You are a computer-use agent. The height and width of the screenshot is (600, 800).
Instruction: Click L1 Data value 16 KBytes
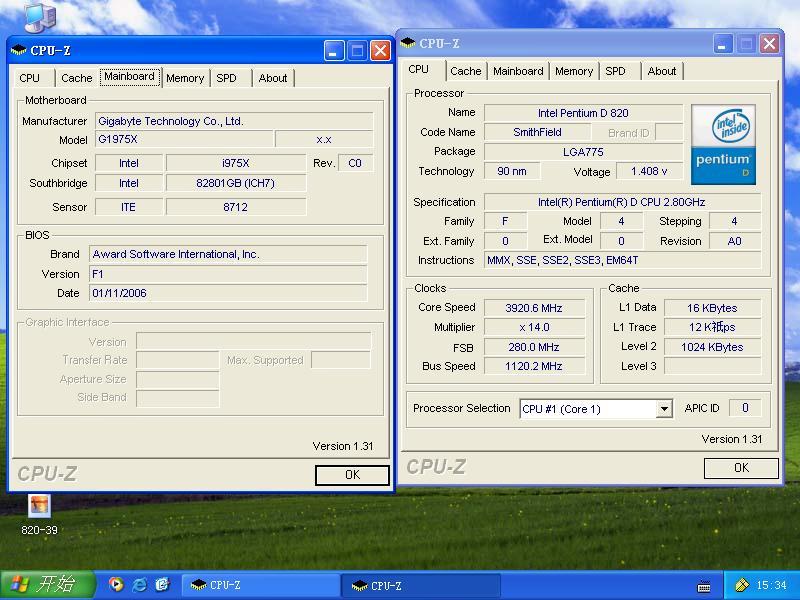coord(712,308)
